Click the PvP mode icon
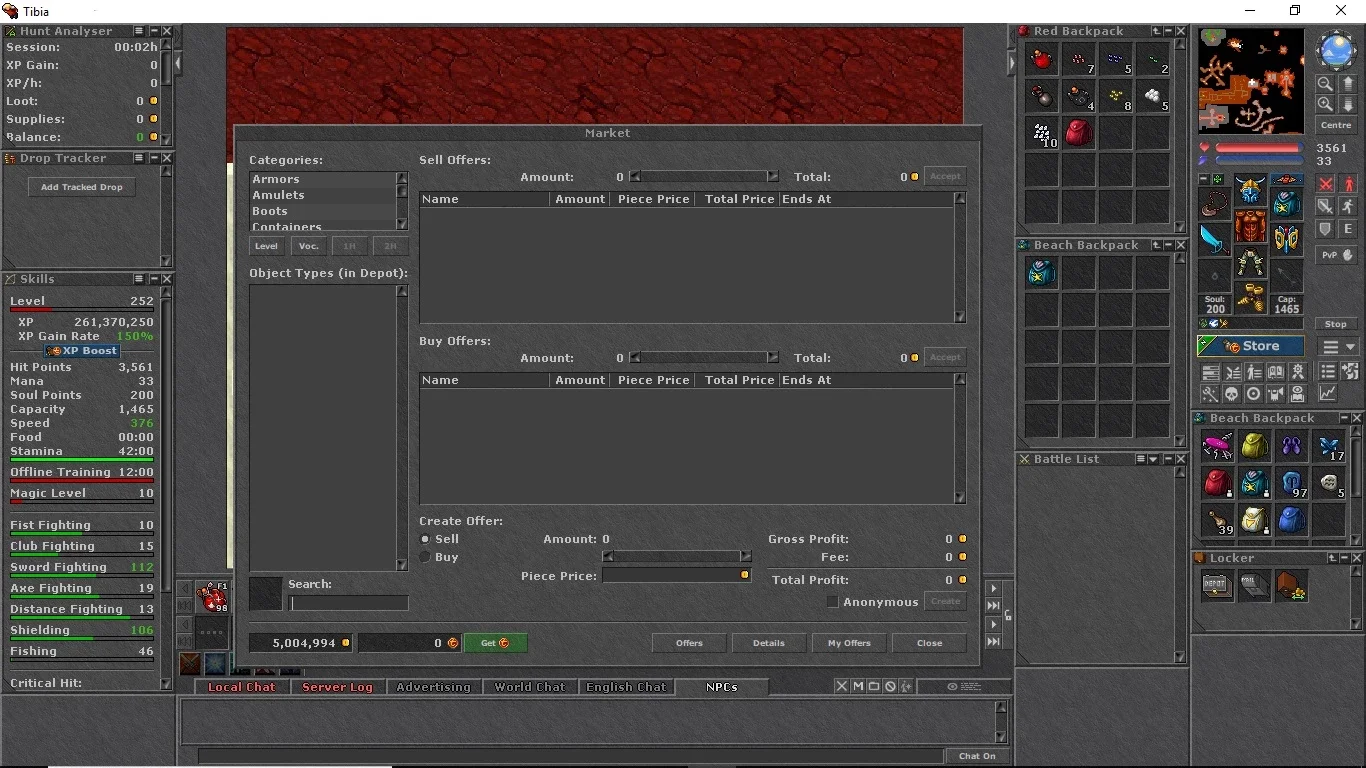This screenshot has height=768, width=1366. (x=1336, y=255)
